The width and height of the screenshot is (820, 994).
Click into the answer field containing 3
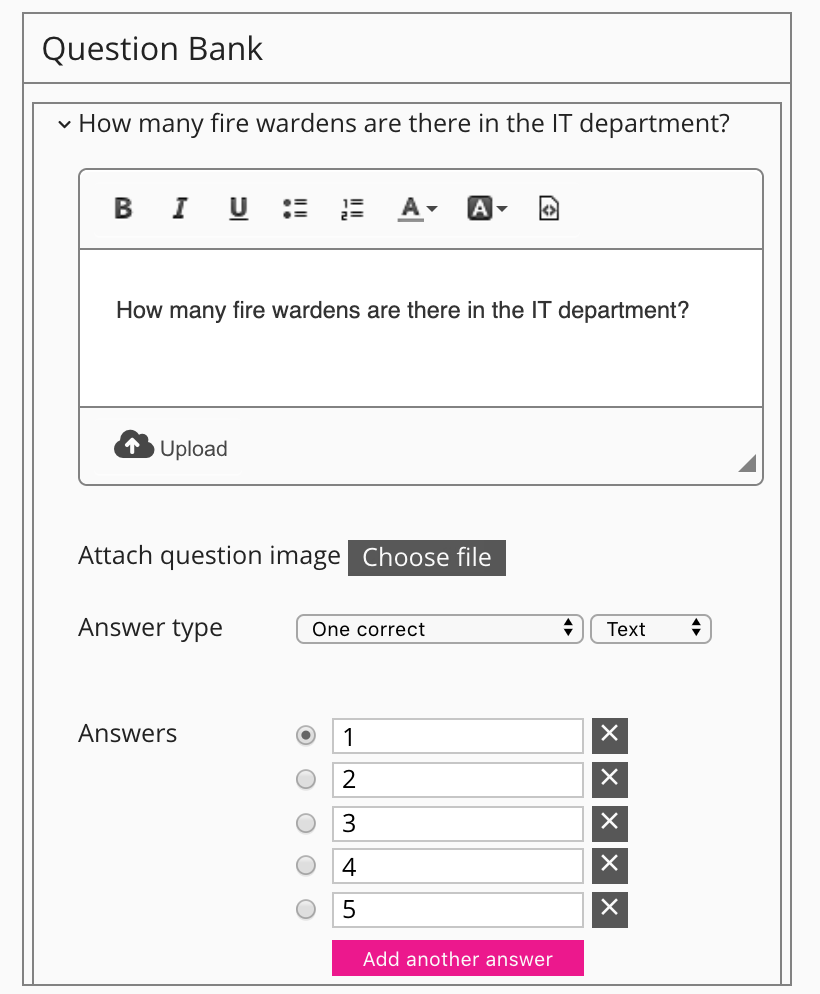tap(457, 823)
